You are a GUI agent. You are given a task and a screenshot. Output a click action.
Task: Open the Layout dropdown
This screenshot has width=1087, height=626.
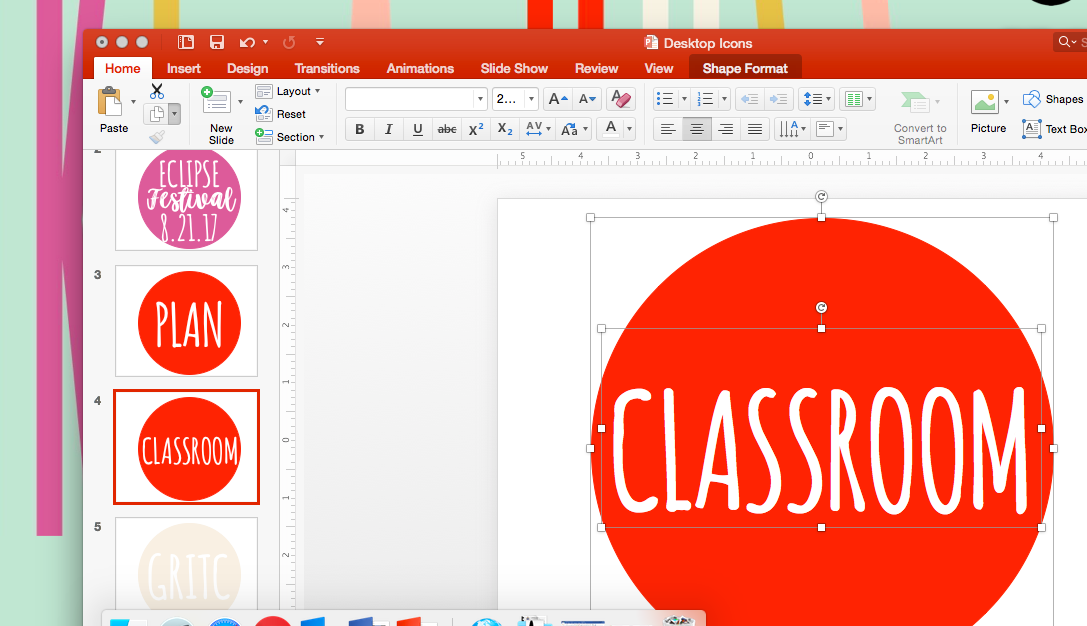pyautogui.click(x=288, y=92)
